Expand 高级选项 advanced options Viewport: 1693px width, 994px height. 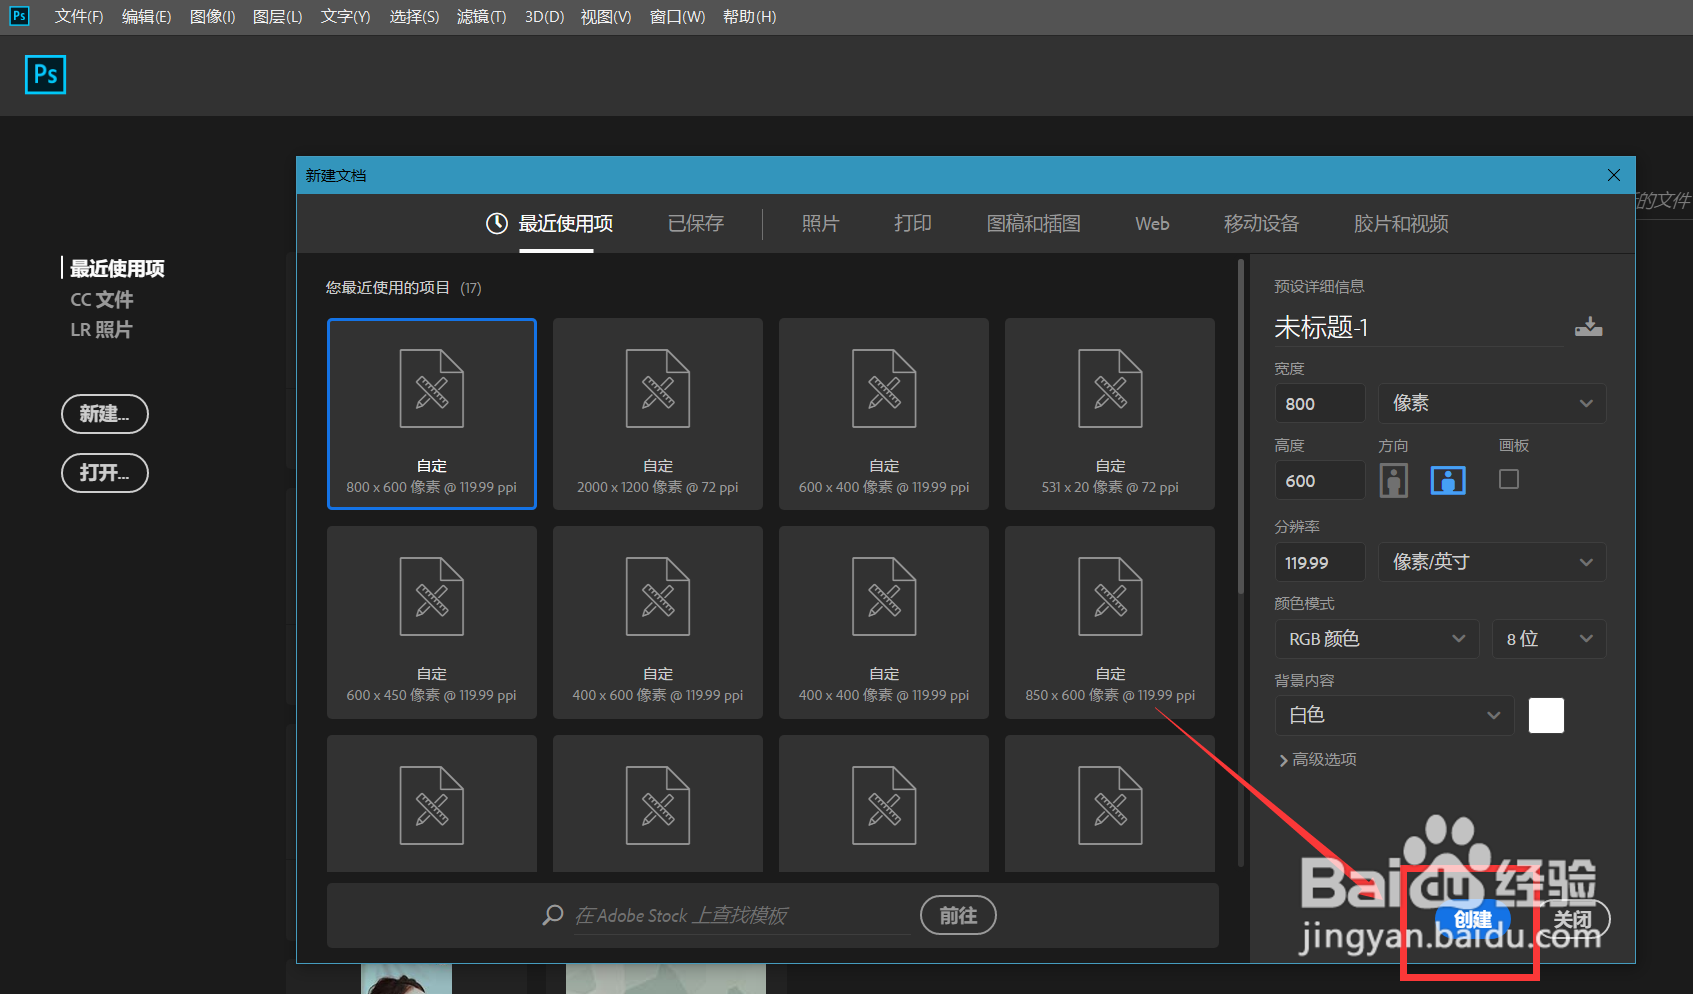(x=1318, y=760)
